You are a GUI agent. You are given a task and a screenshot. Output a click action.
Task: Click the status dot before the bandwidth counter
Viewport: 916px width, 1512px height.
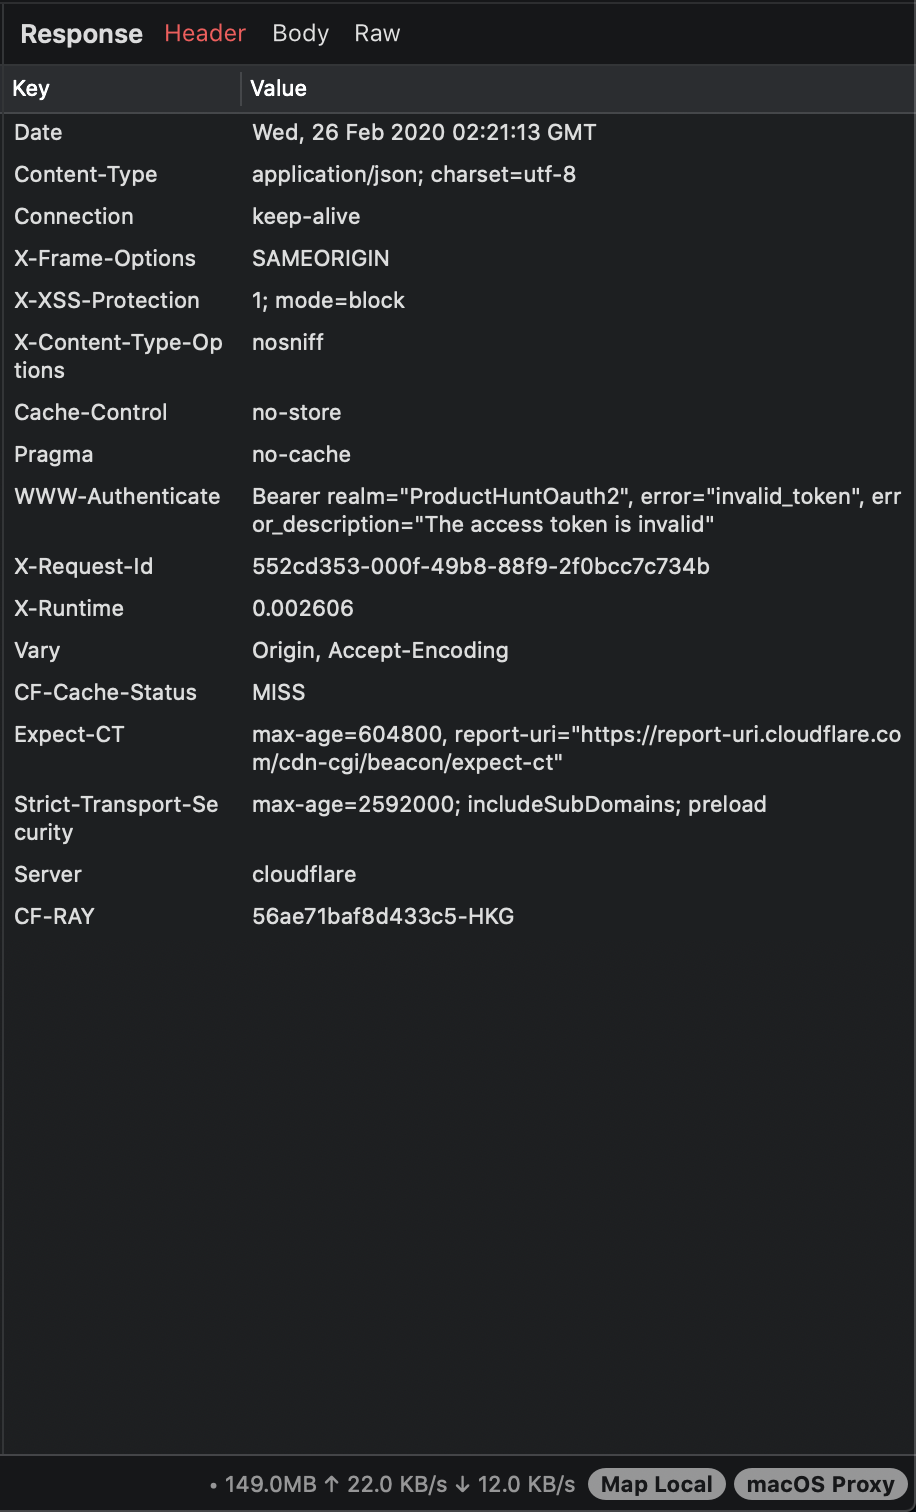(213, 1484)
